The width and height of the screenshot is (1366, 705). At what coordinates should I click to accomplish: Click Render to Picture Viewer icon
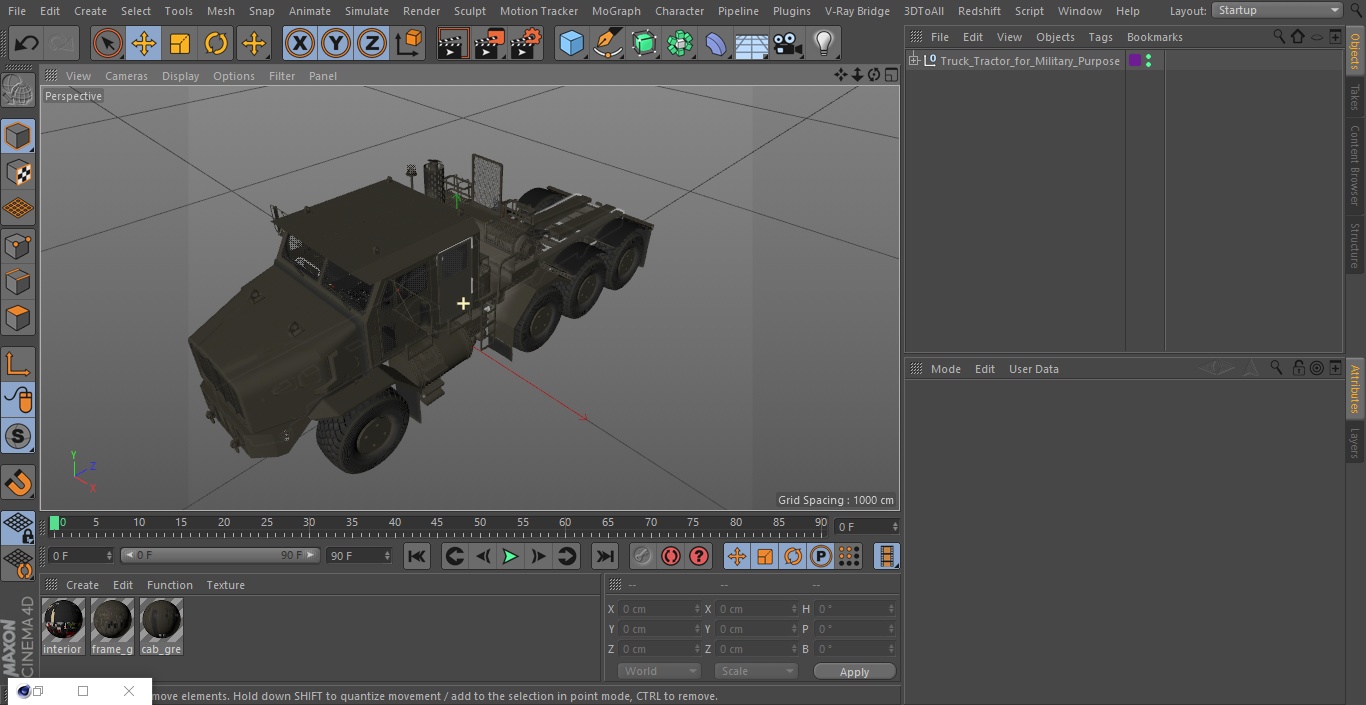pos(489,43)
